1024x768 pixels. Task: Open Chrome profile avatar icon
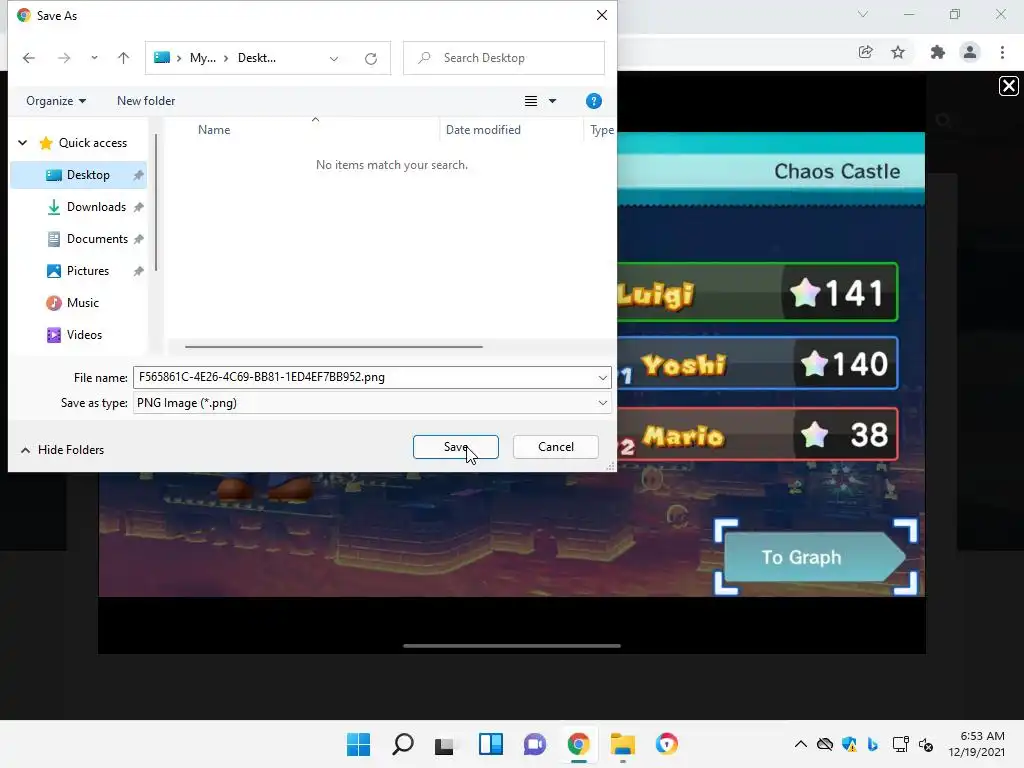(970, 52)
